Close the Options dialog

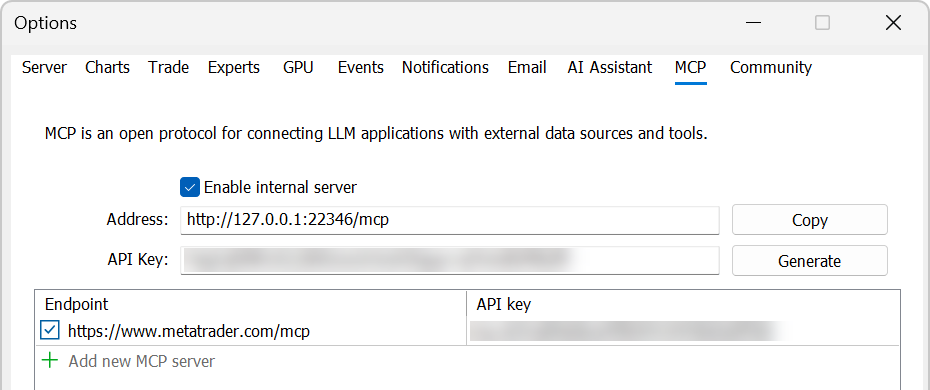click(x=893, y=23)
